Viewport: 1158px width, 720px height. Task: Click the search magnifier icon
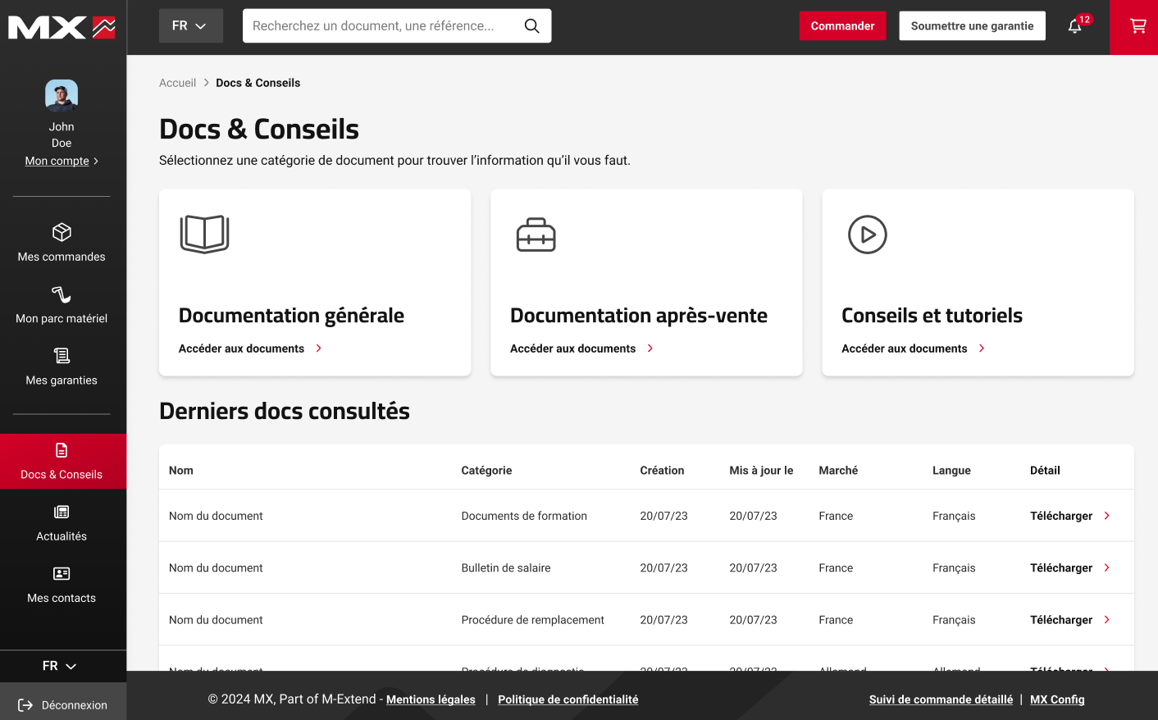531,25
